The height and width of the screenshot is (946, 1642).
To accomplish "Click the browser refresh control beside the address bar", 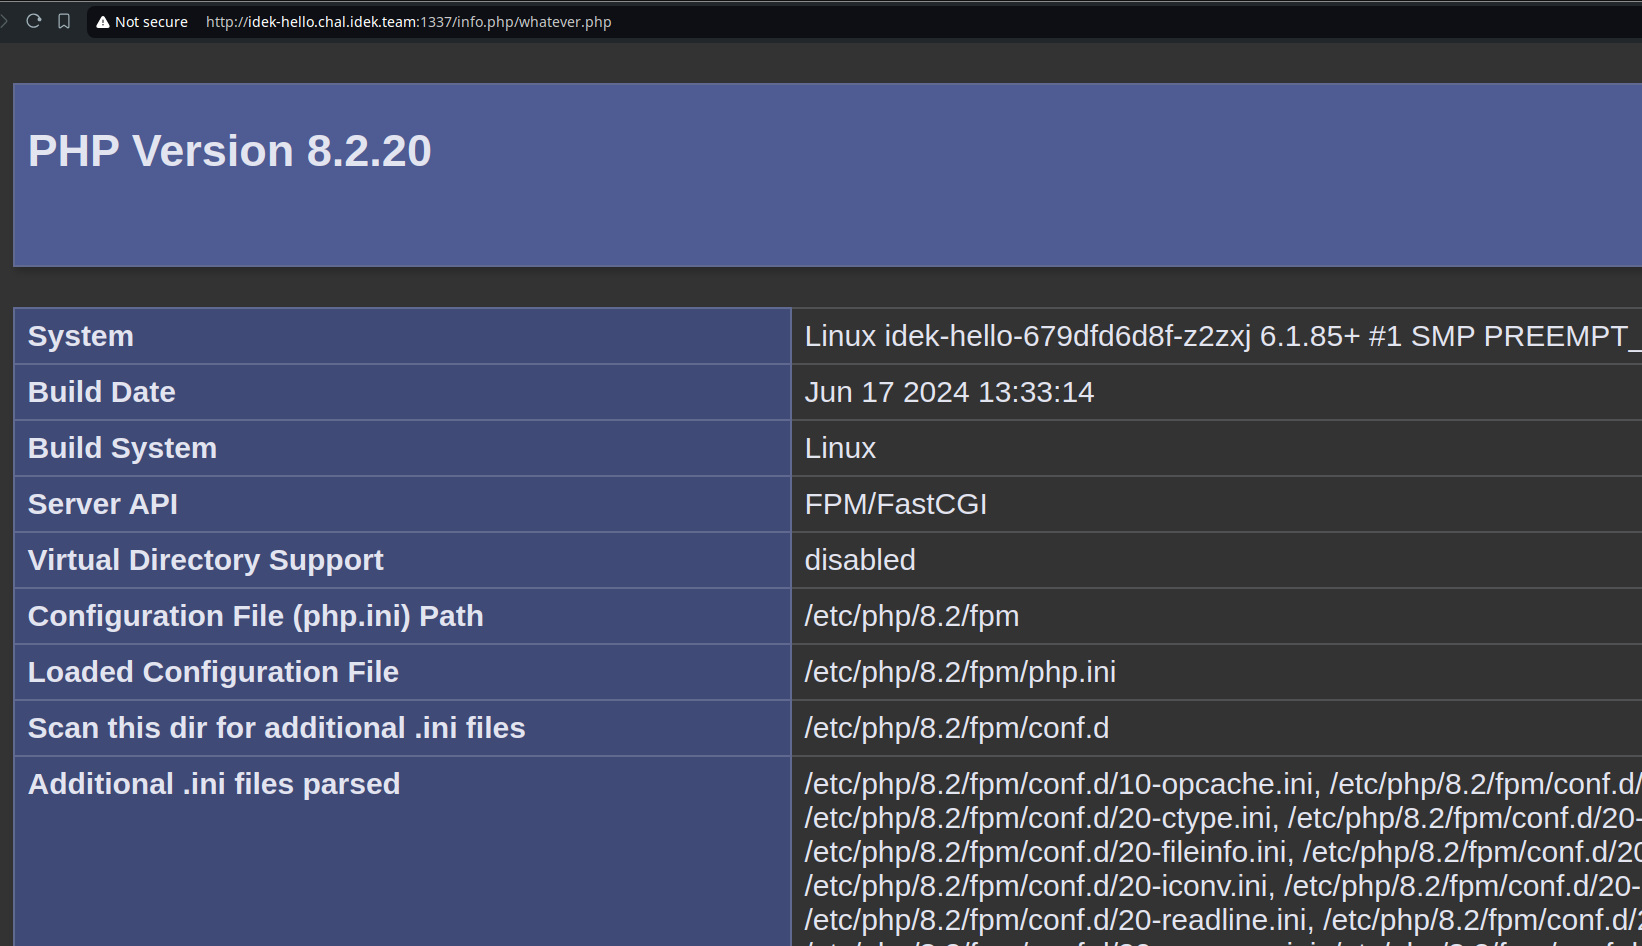I will point(34,21).
